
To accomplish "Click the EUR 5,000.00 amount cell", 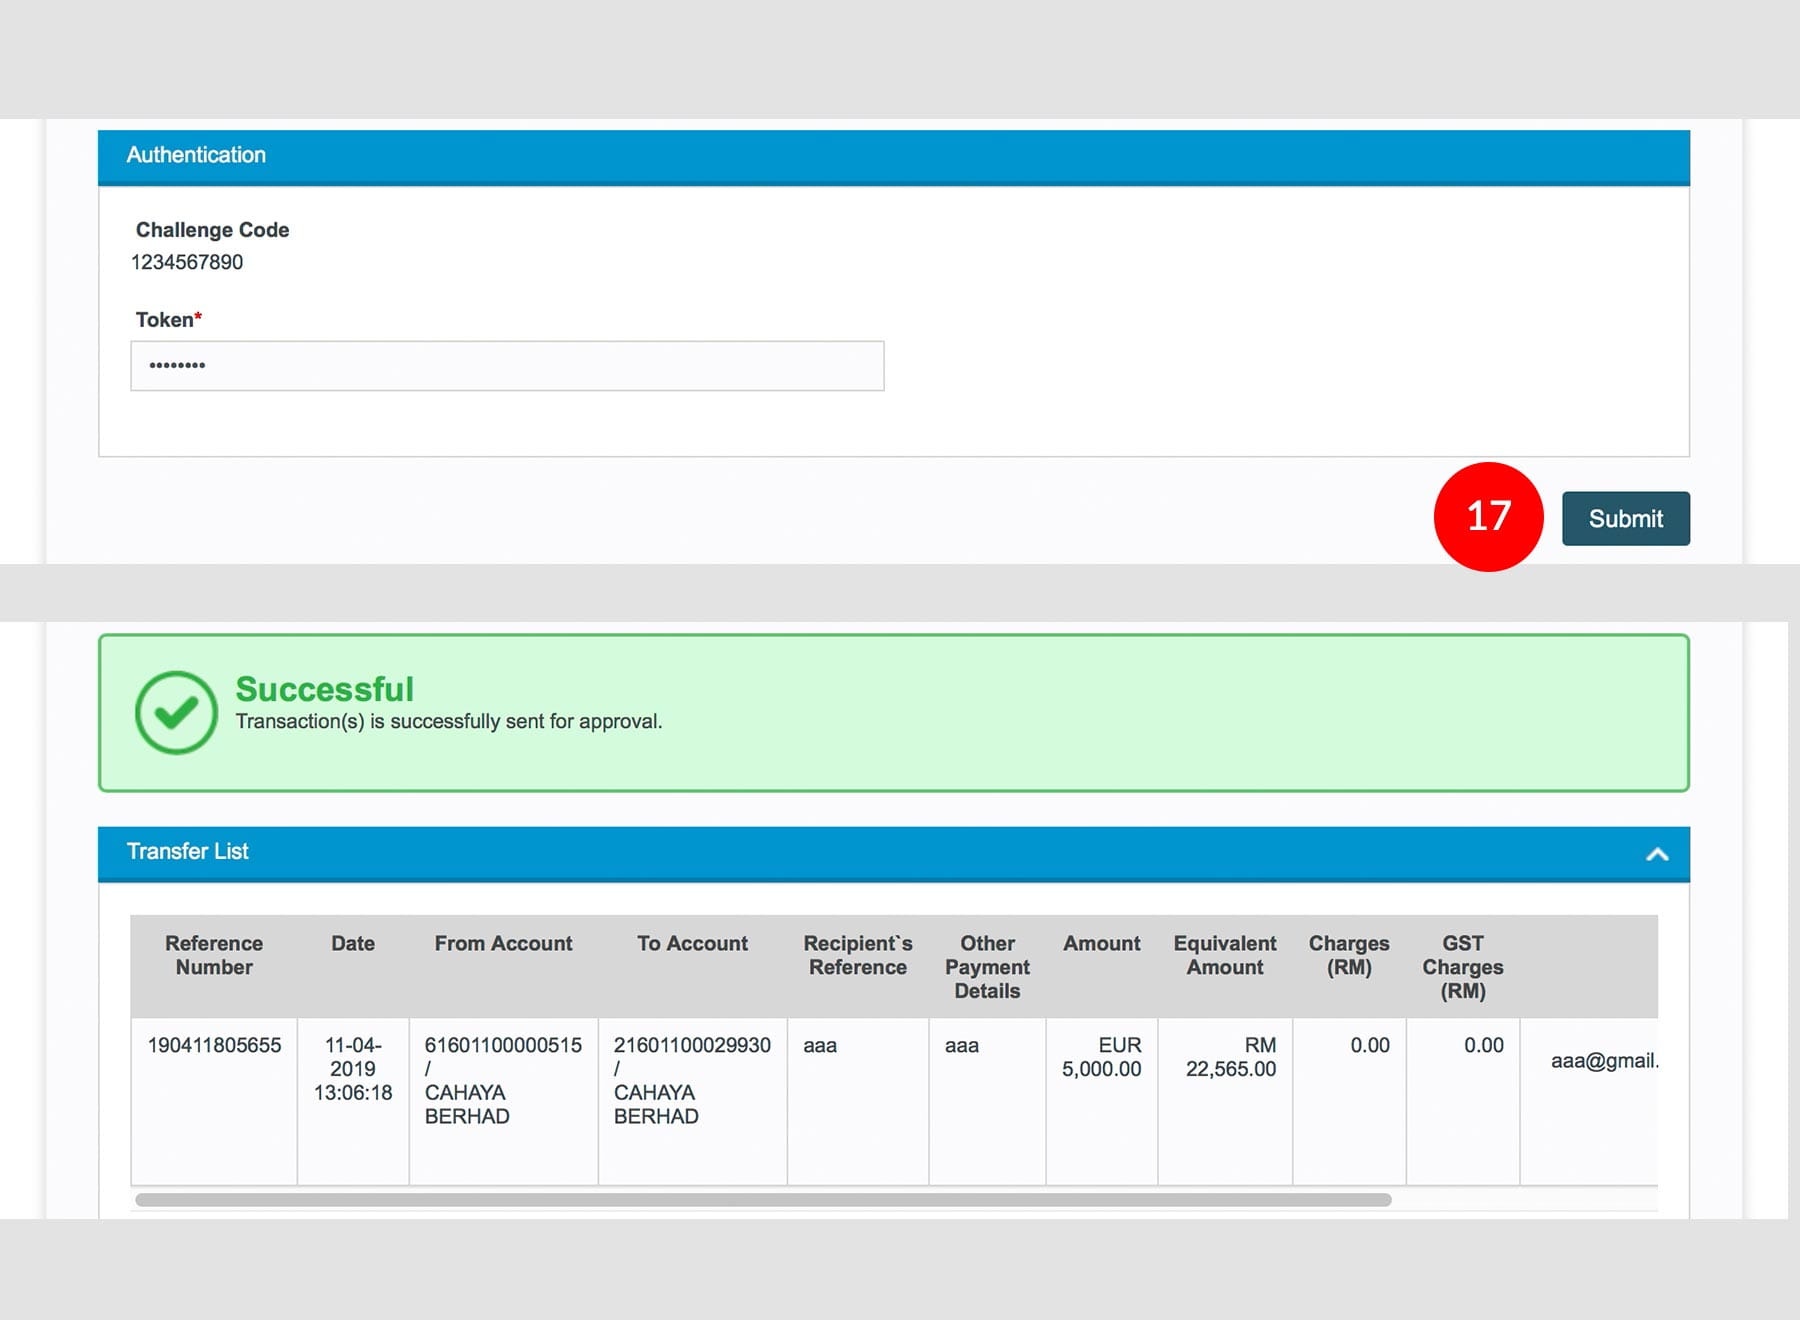I will [x=1101, y=1058].
